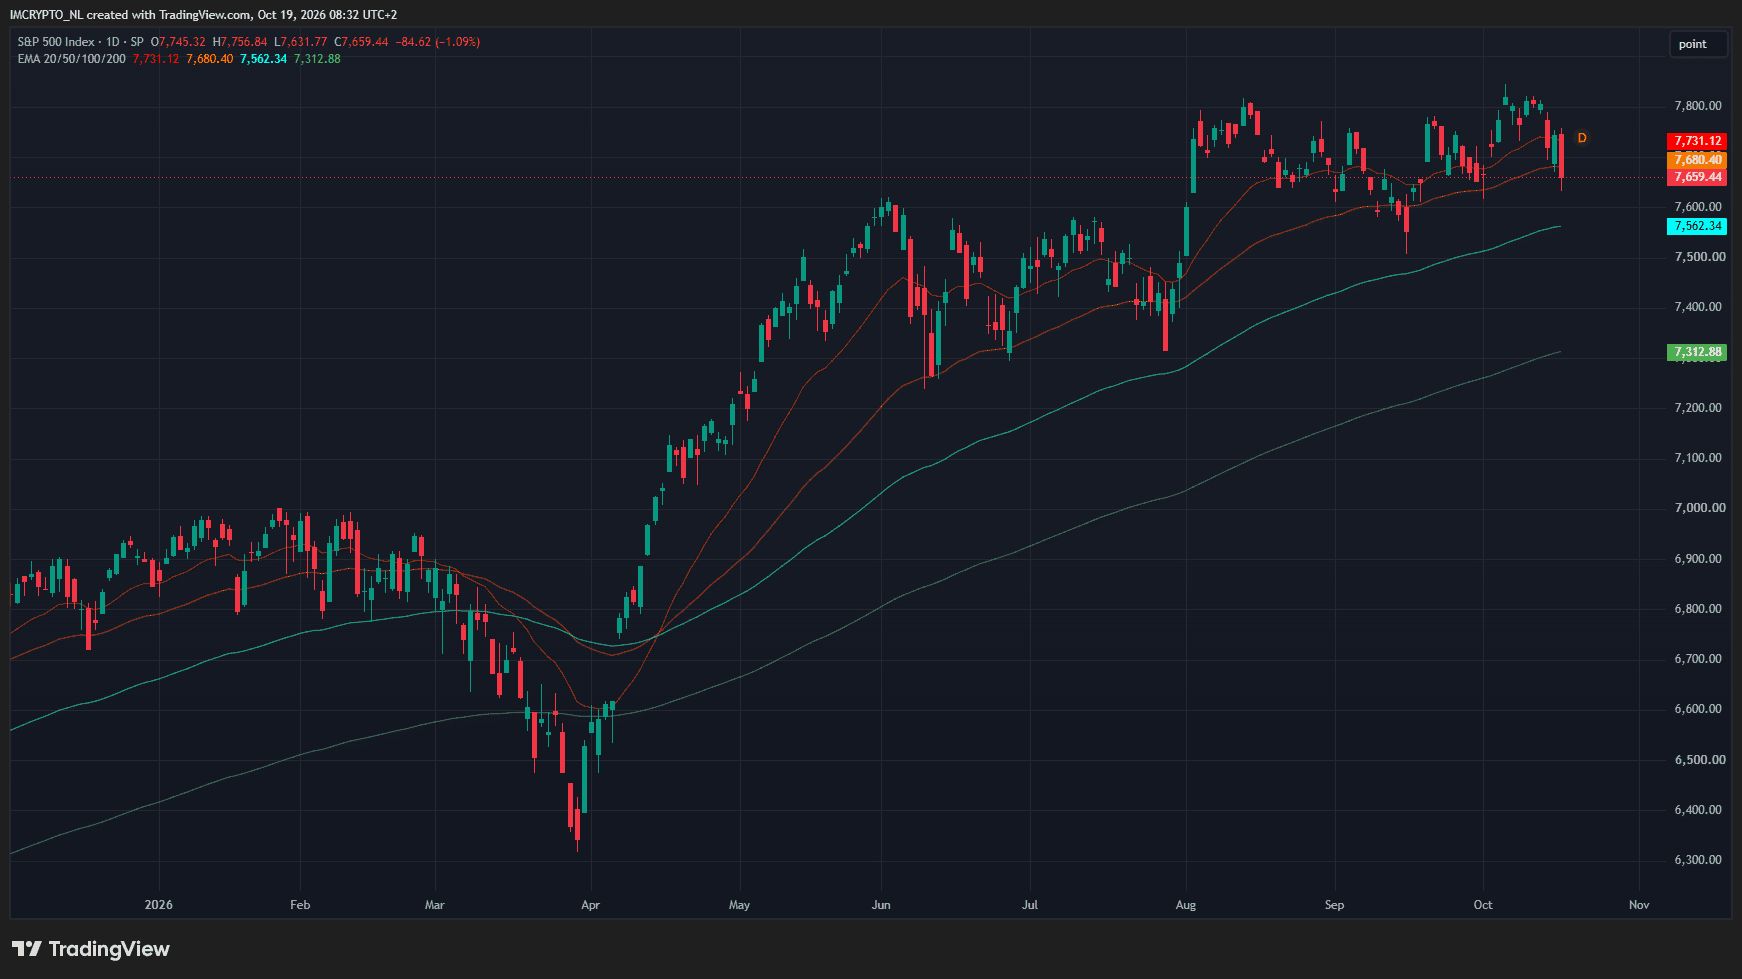Click the 'Nov' label on the time axis

click(1639, 905)
